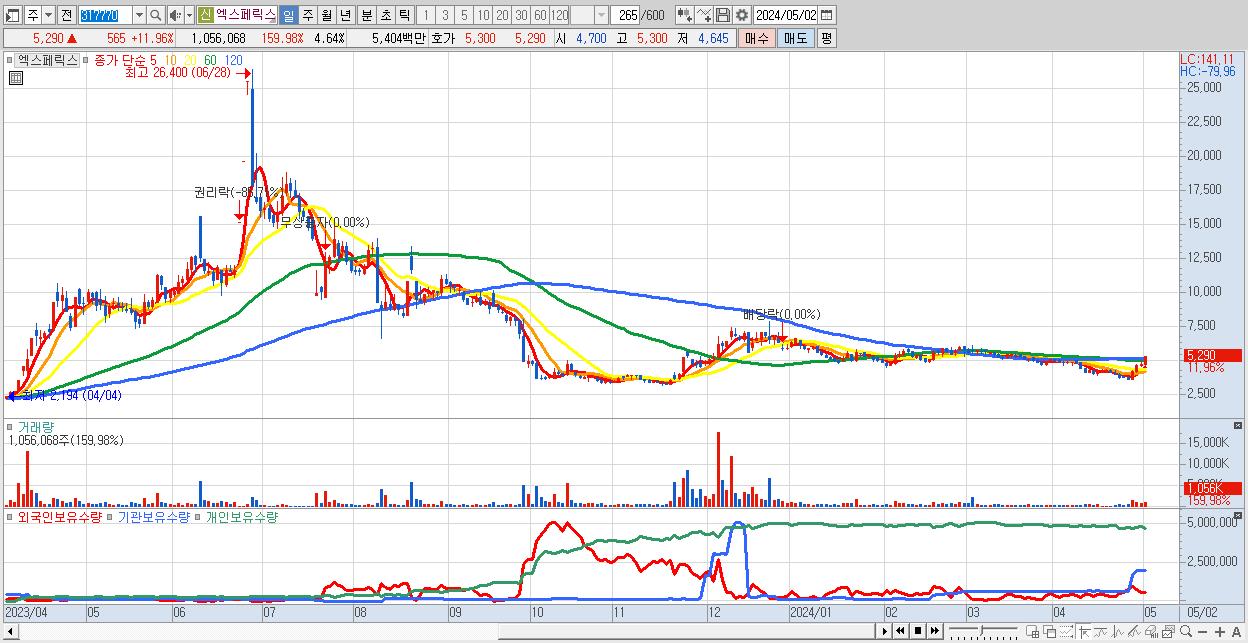Click the stop replay button
This screenshot has height=643, width=1248.
point(917,631)
